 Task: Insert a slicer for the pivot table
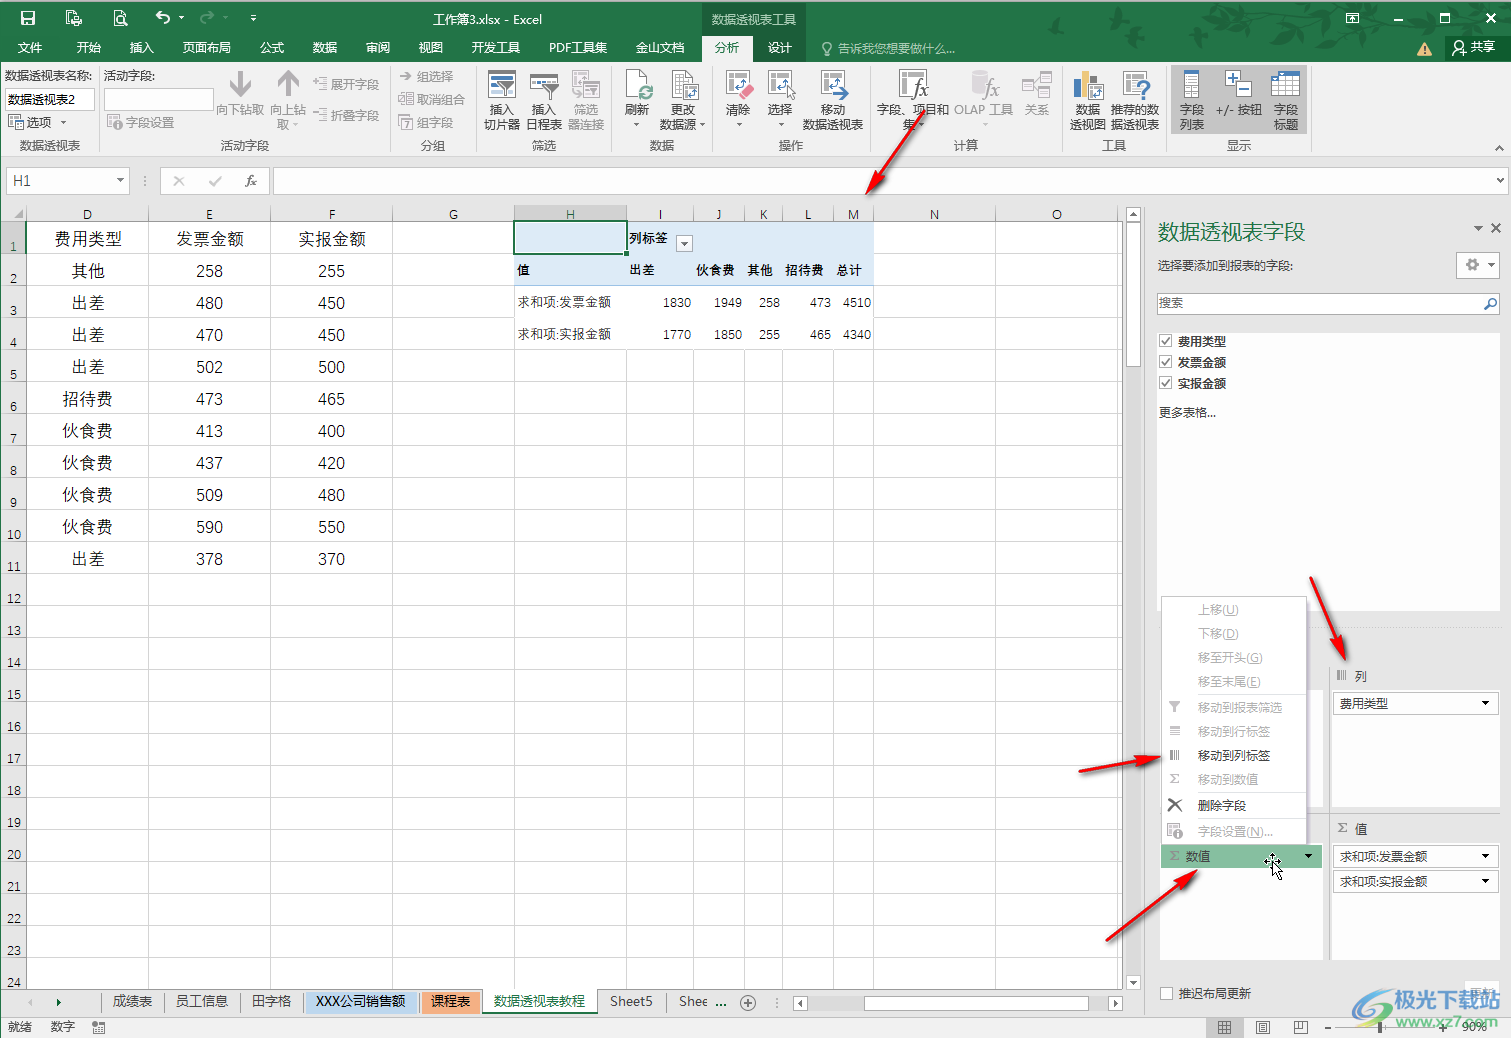click(501, 100)
